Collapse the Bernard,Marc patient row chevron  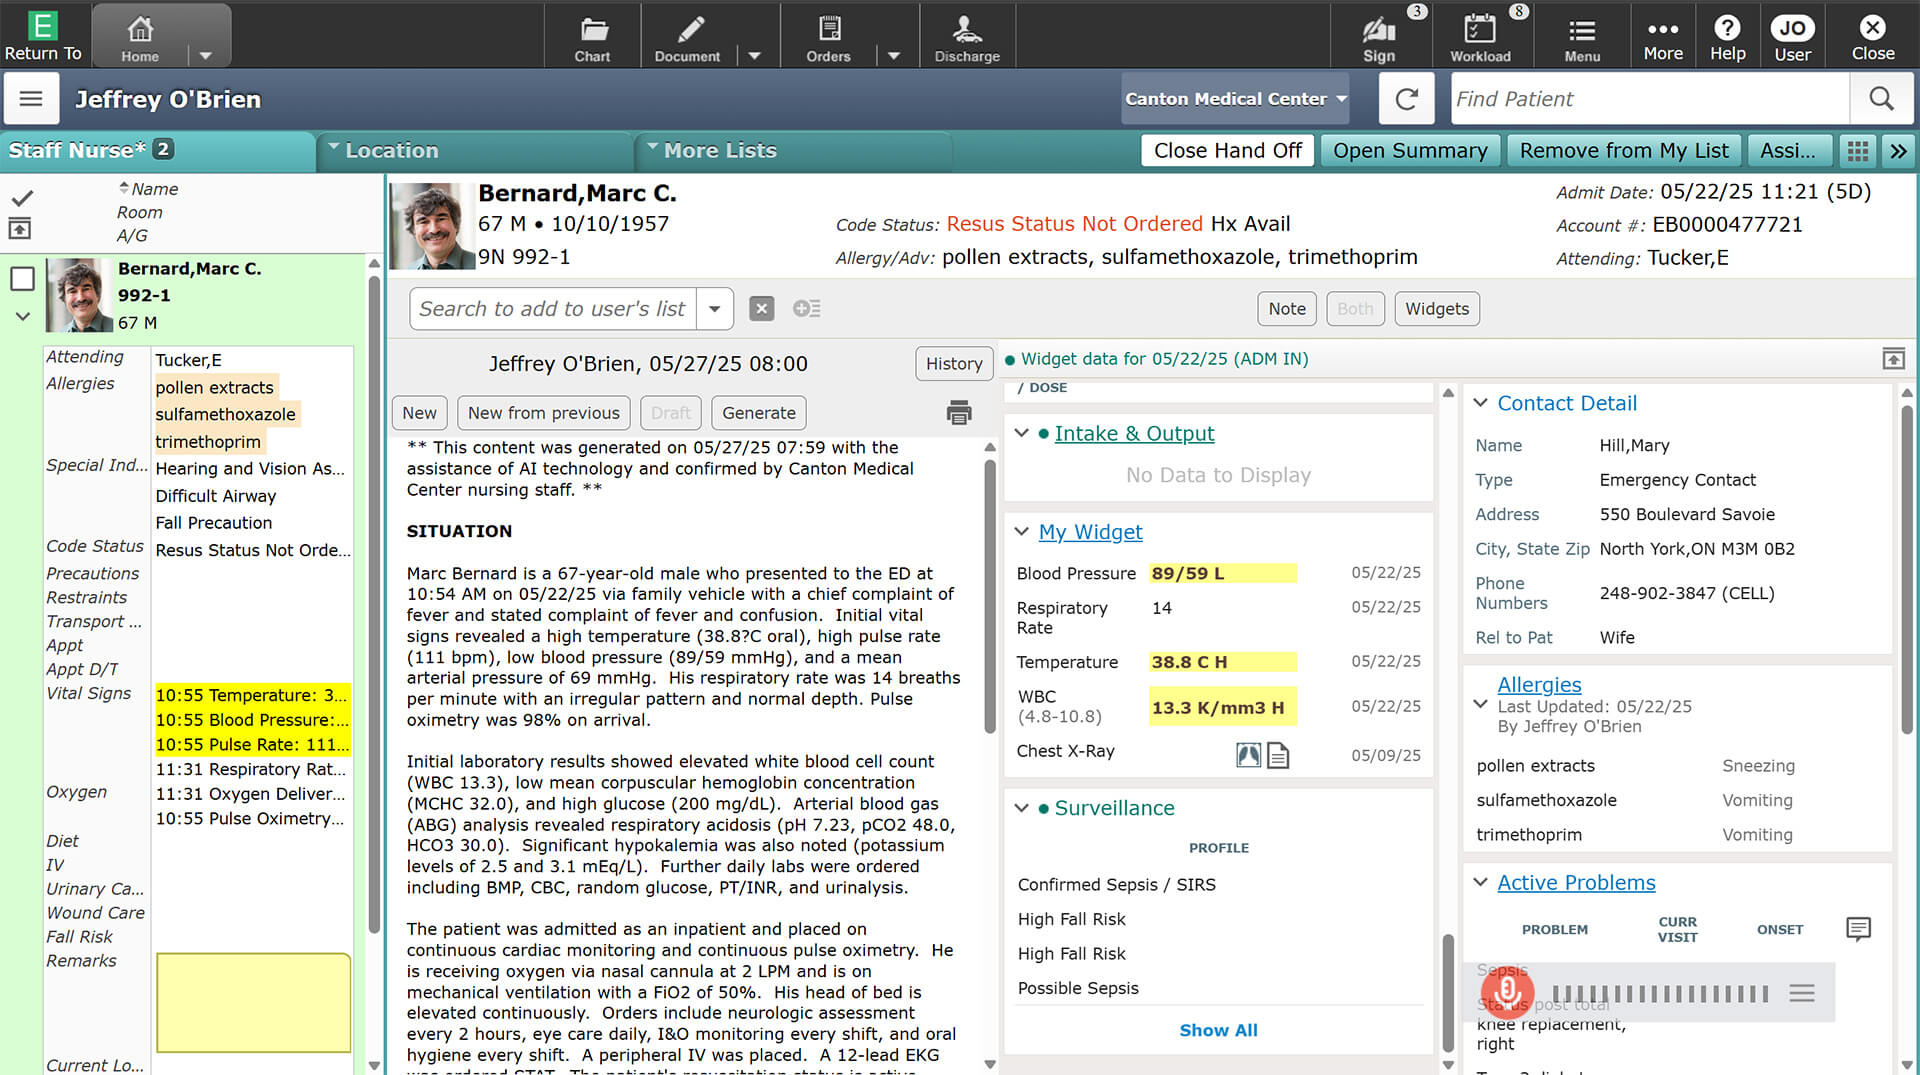point(23,317)
